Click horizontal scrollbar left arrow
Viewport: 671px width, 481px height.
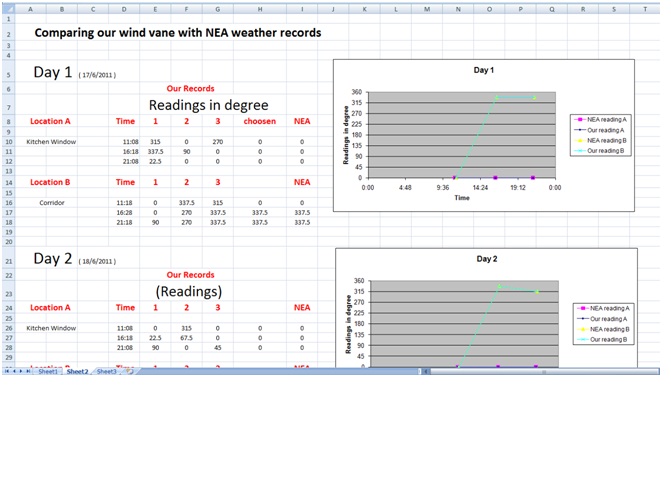tap(426, 371)
